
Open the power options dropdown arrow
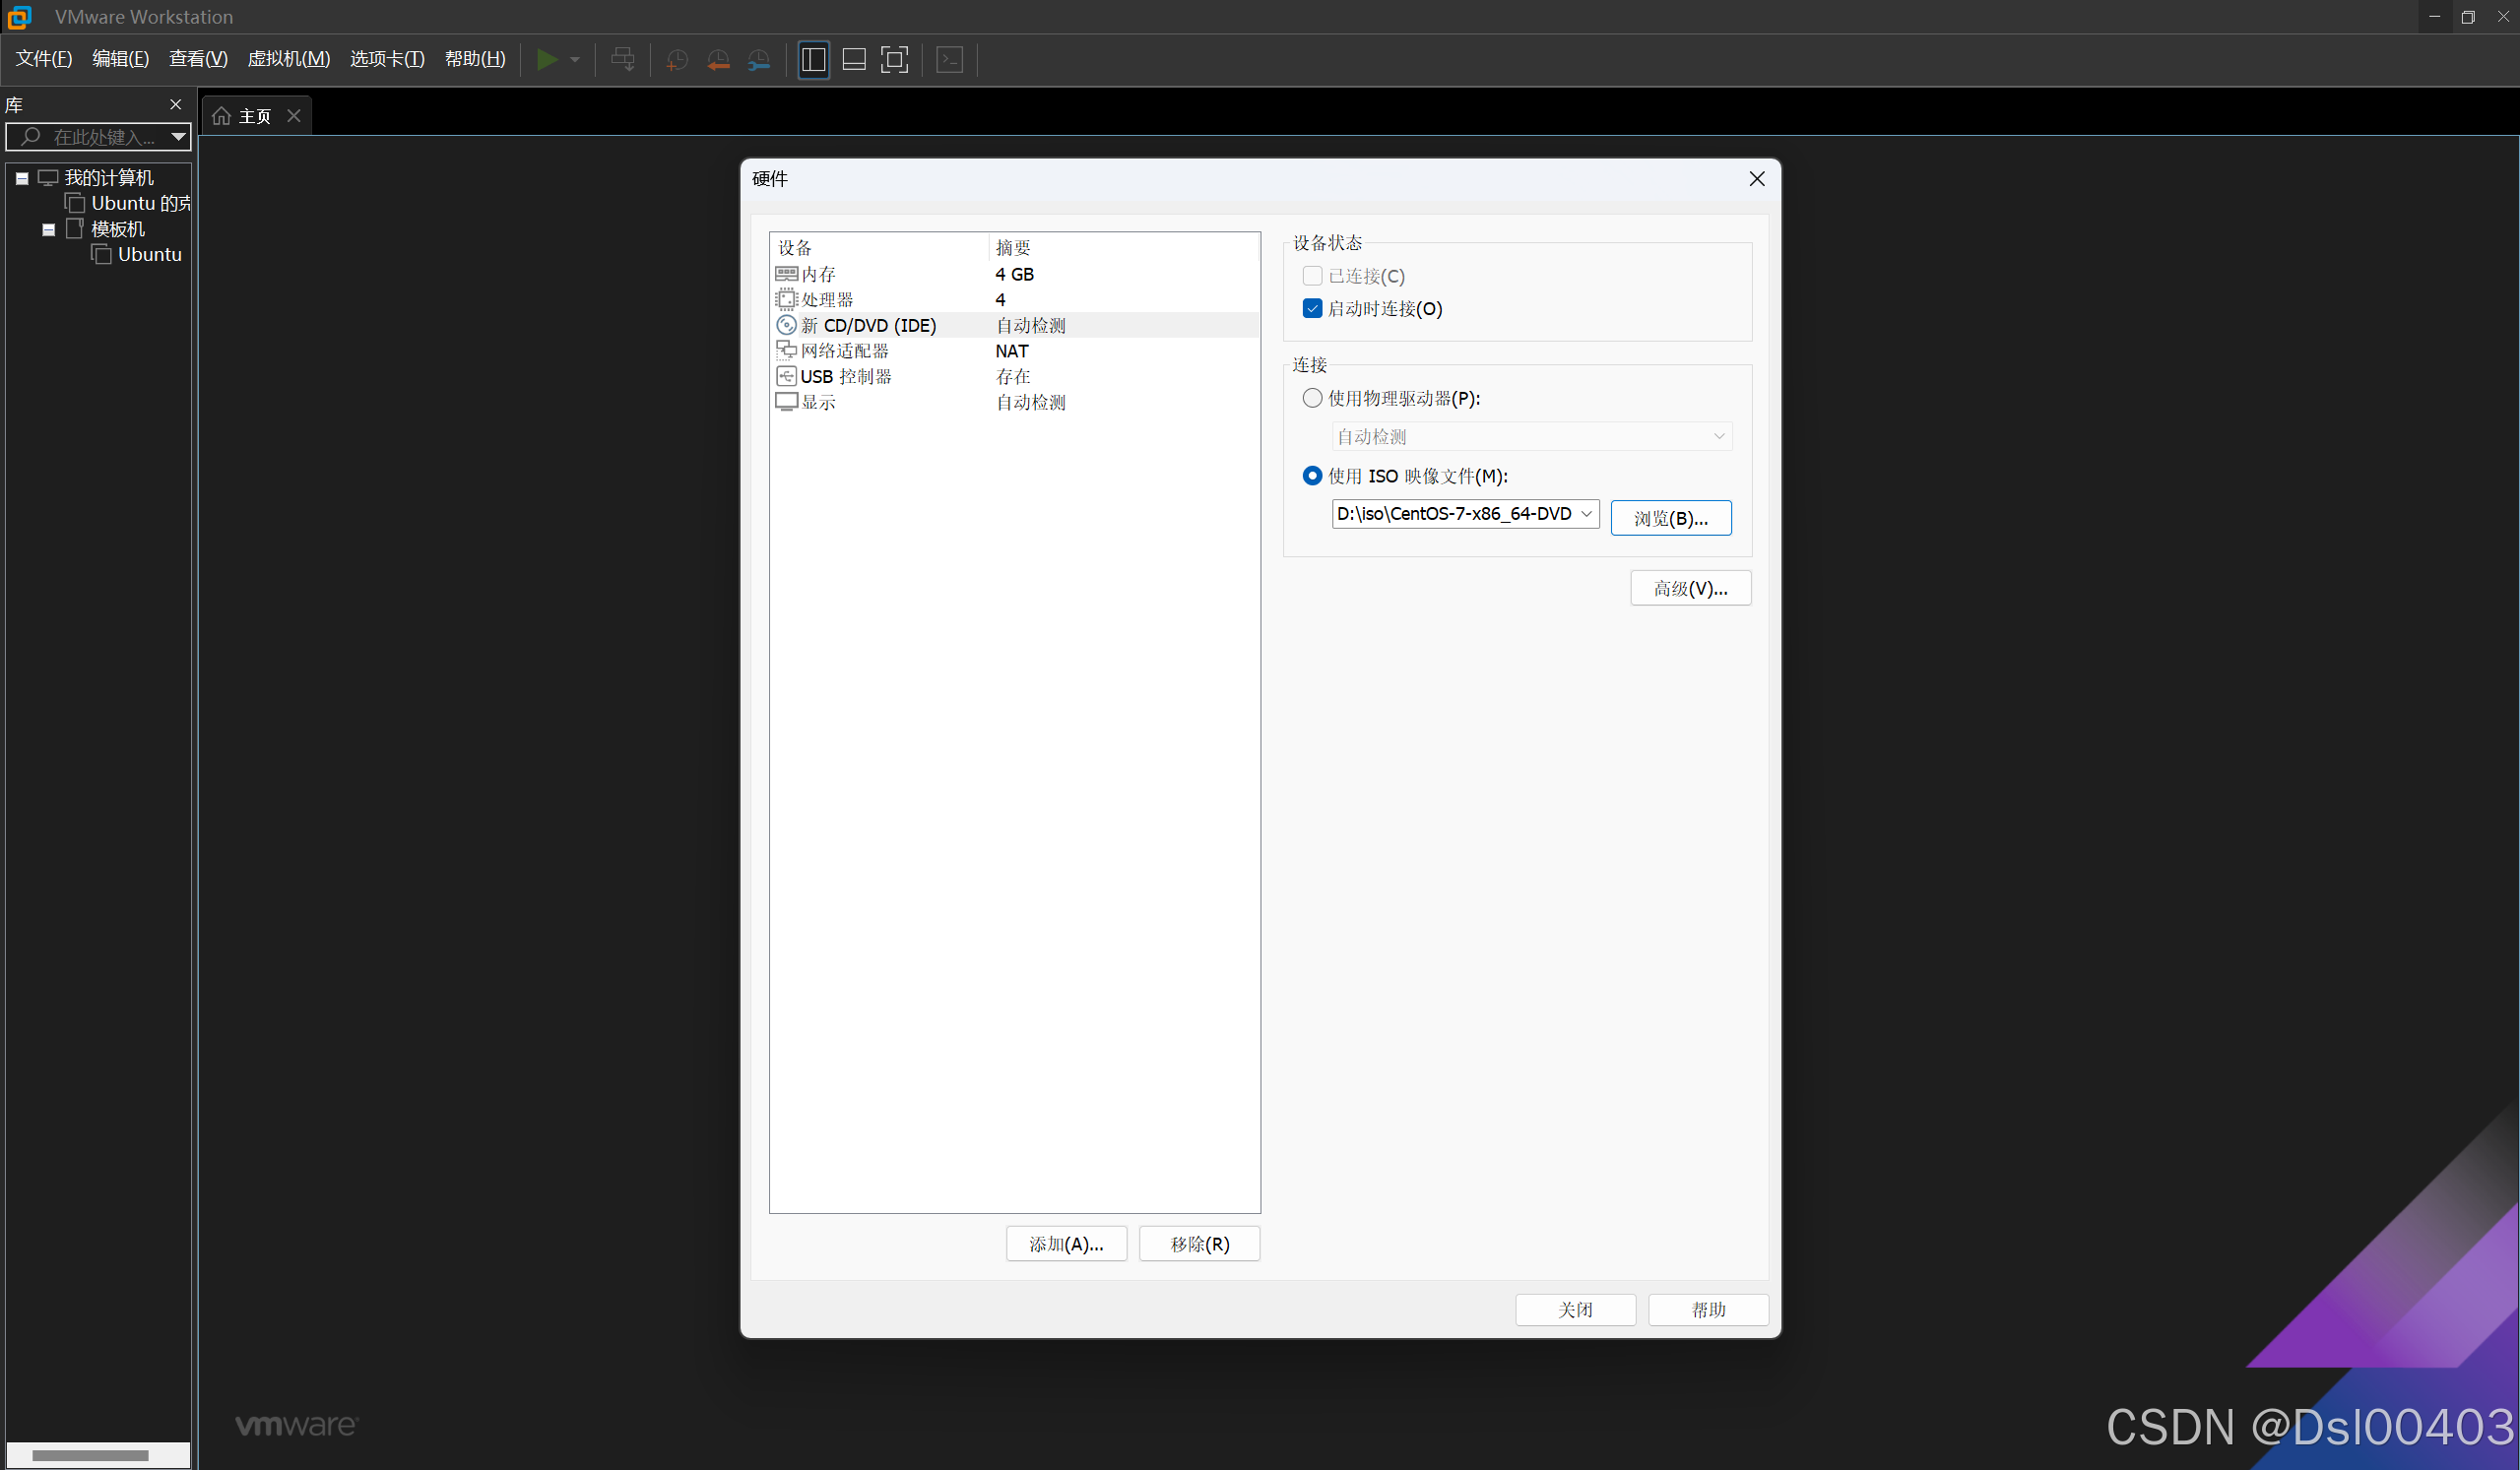pyautogui.click(x=575, y=60)
